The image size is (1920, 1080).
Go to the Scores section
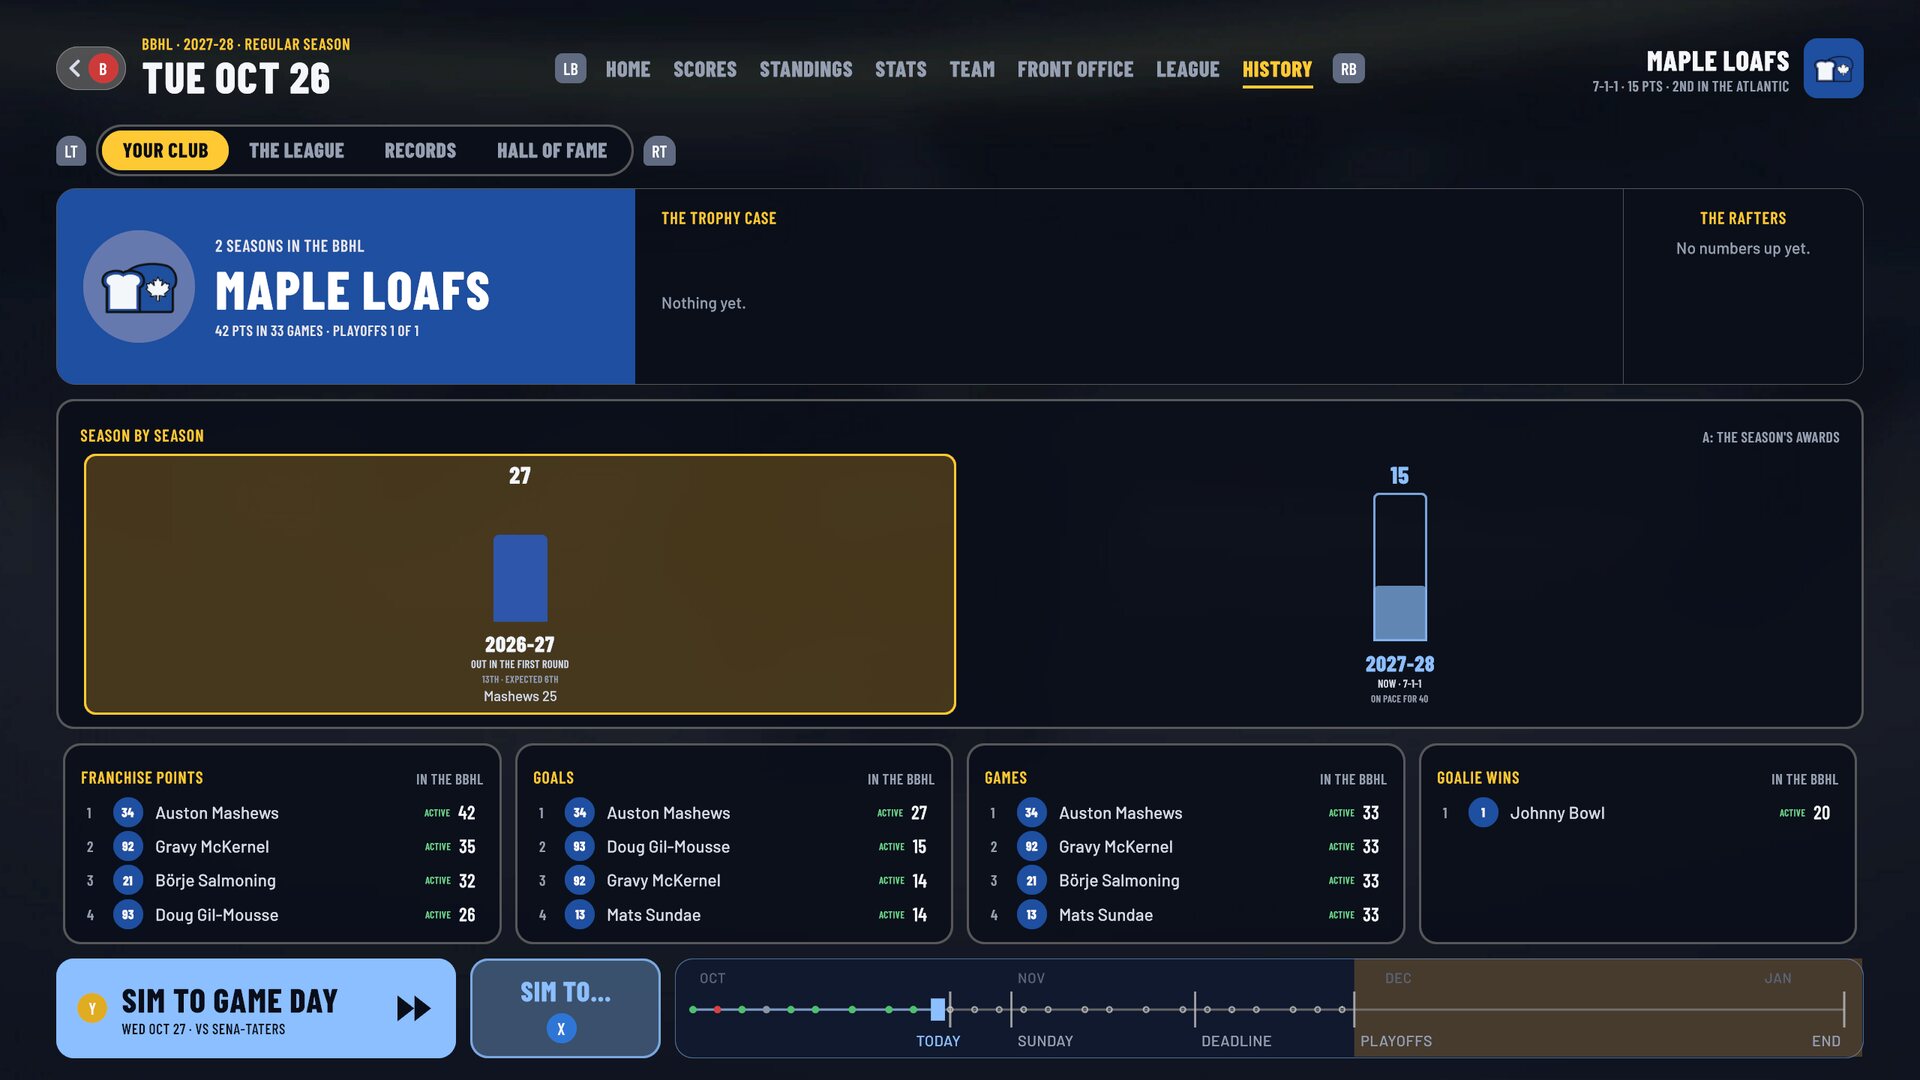tap(705, 69)
